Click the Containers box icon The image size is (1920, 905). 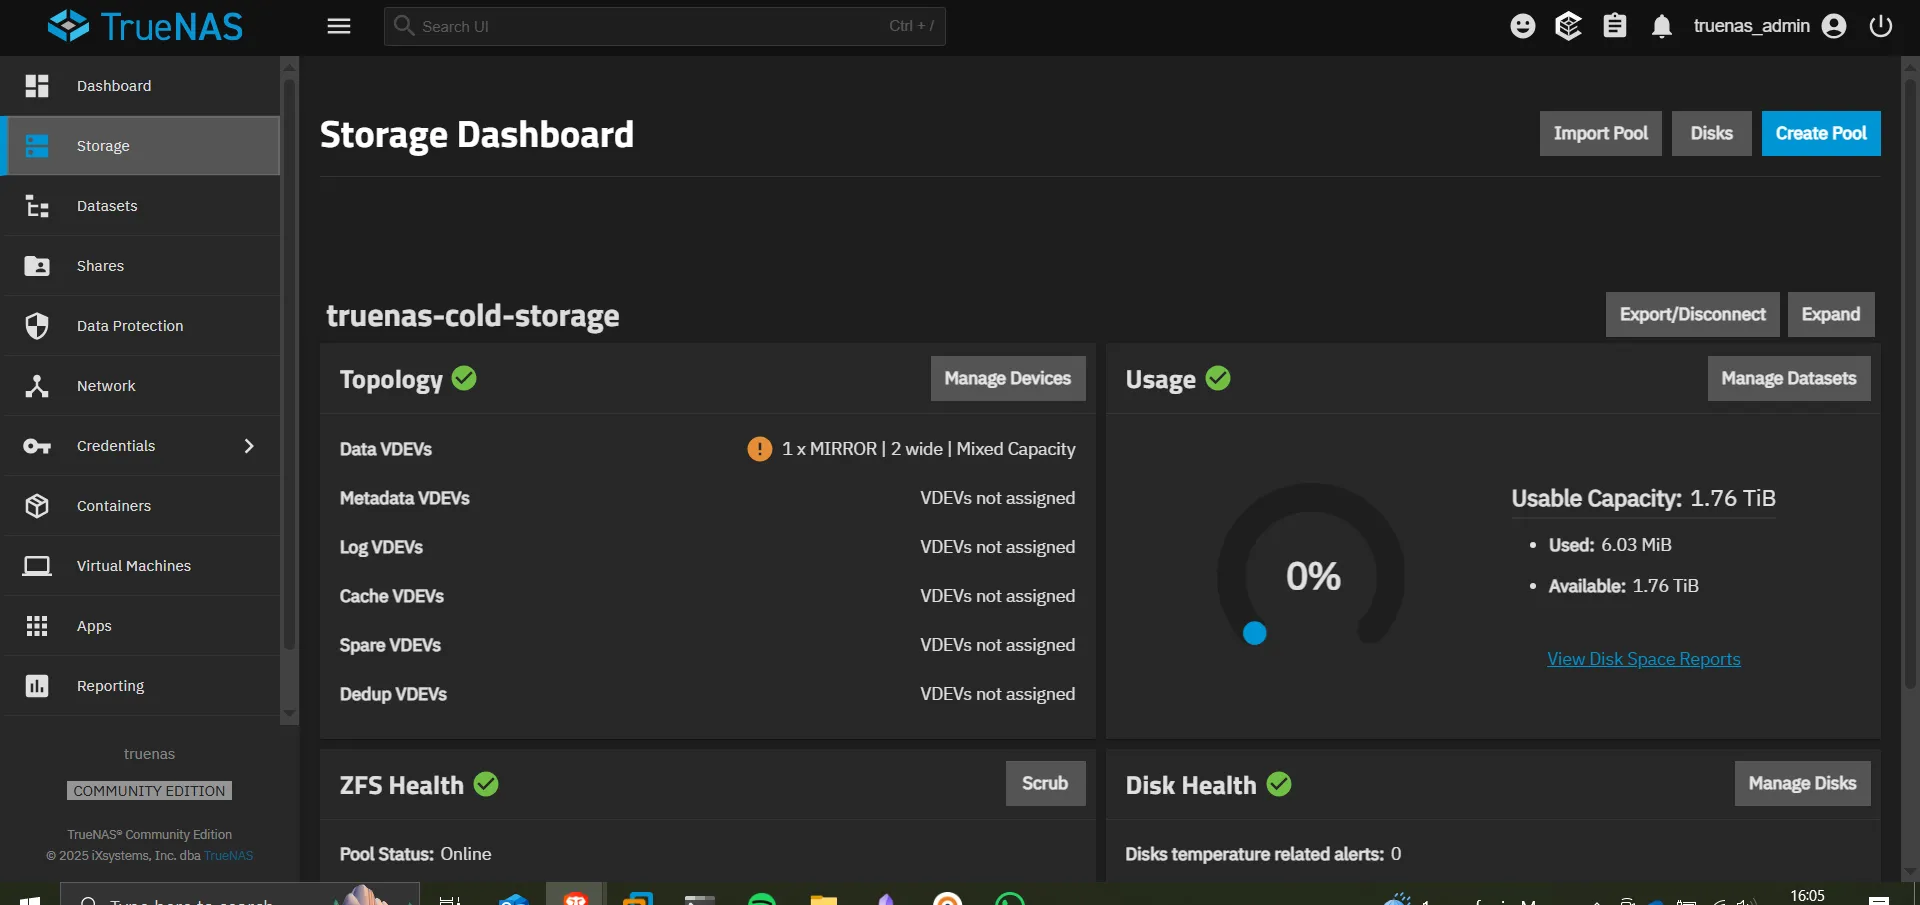pos(37,506)
